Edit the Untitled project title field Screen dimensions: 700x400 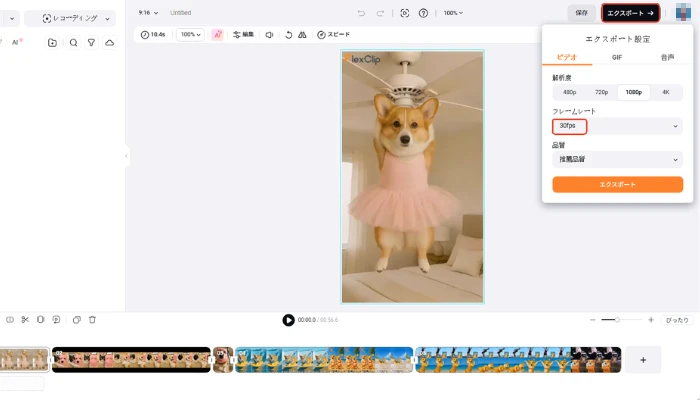pos(181,13)
